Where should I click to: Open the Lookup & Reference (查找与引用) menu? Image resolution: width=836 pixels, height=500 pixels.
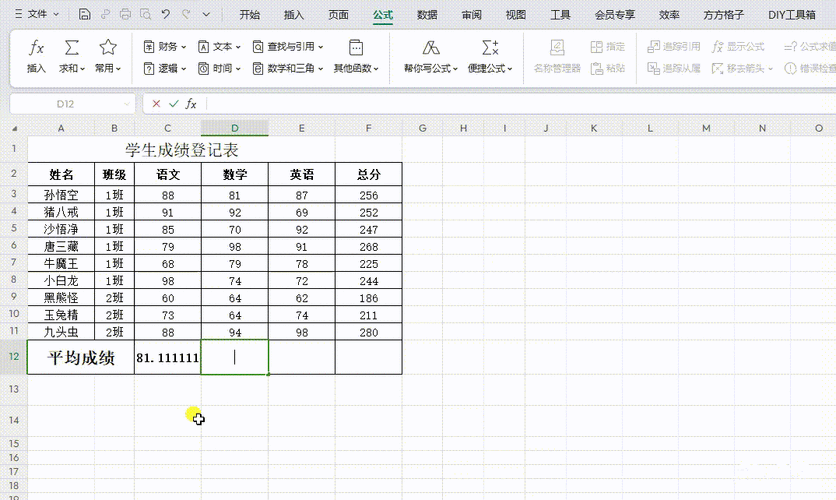(x=288, y=47)
